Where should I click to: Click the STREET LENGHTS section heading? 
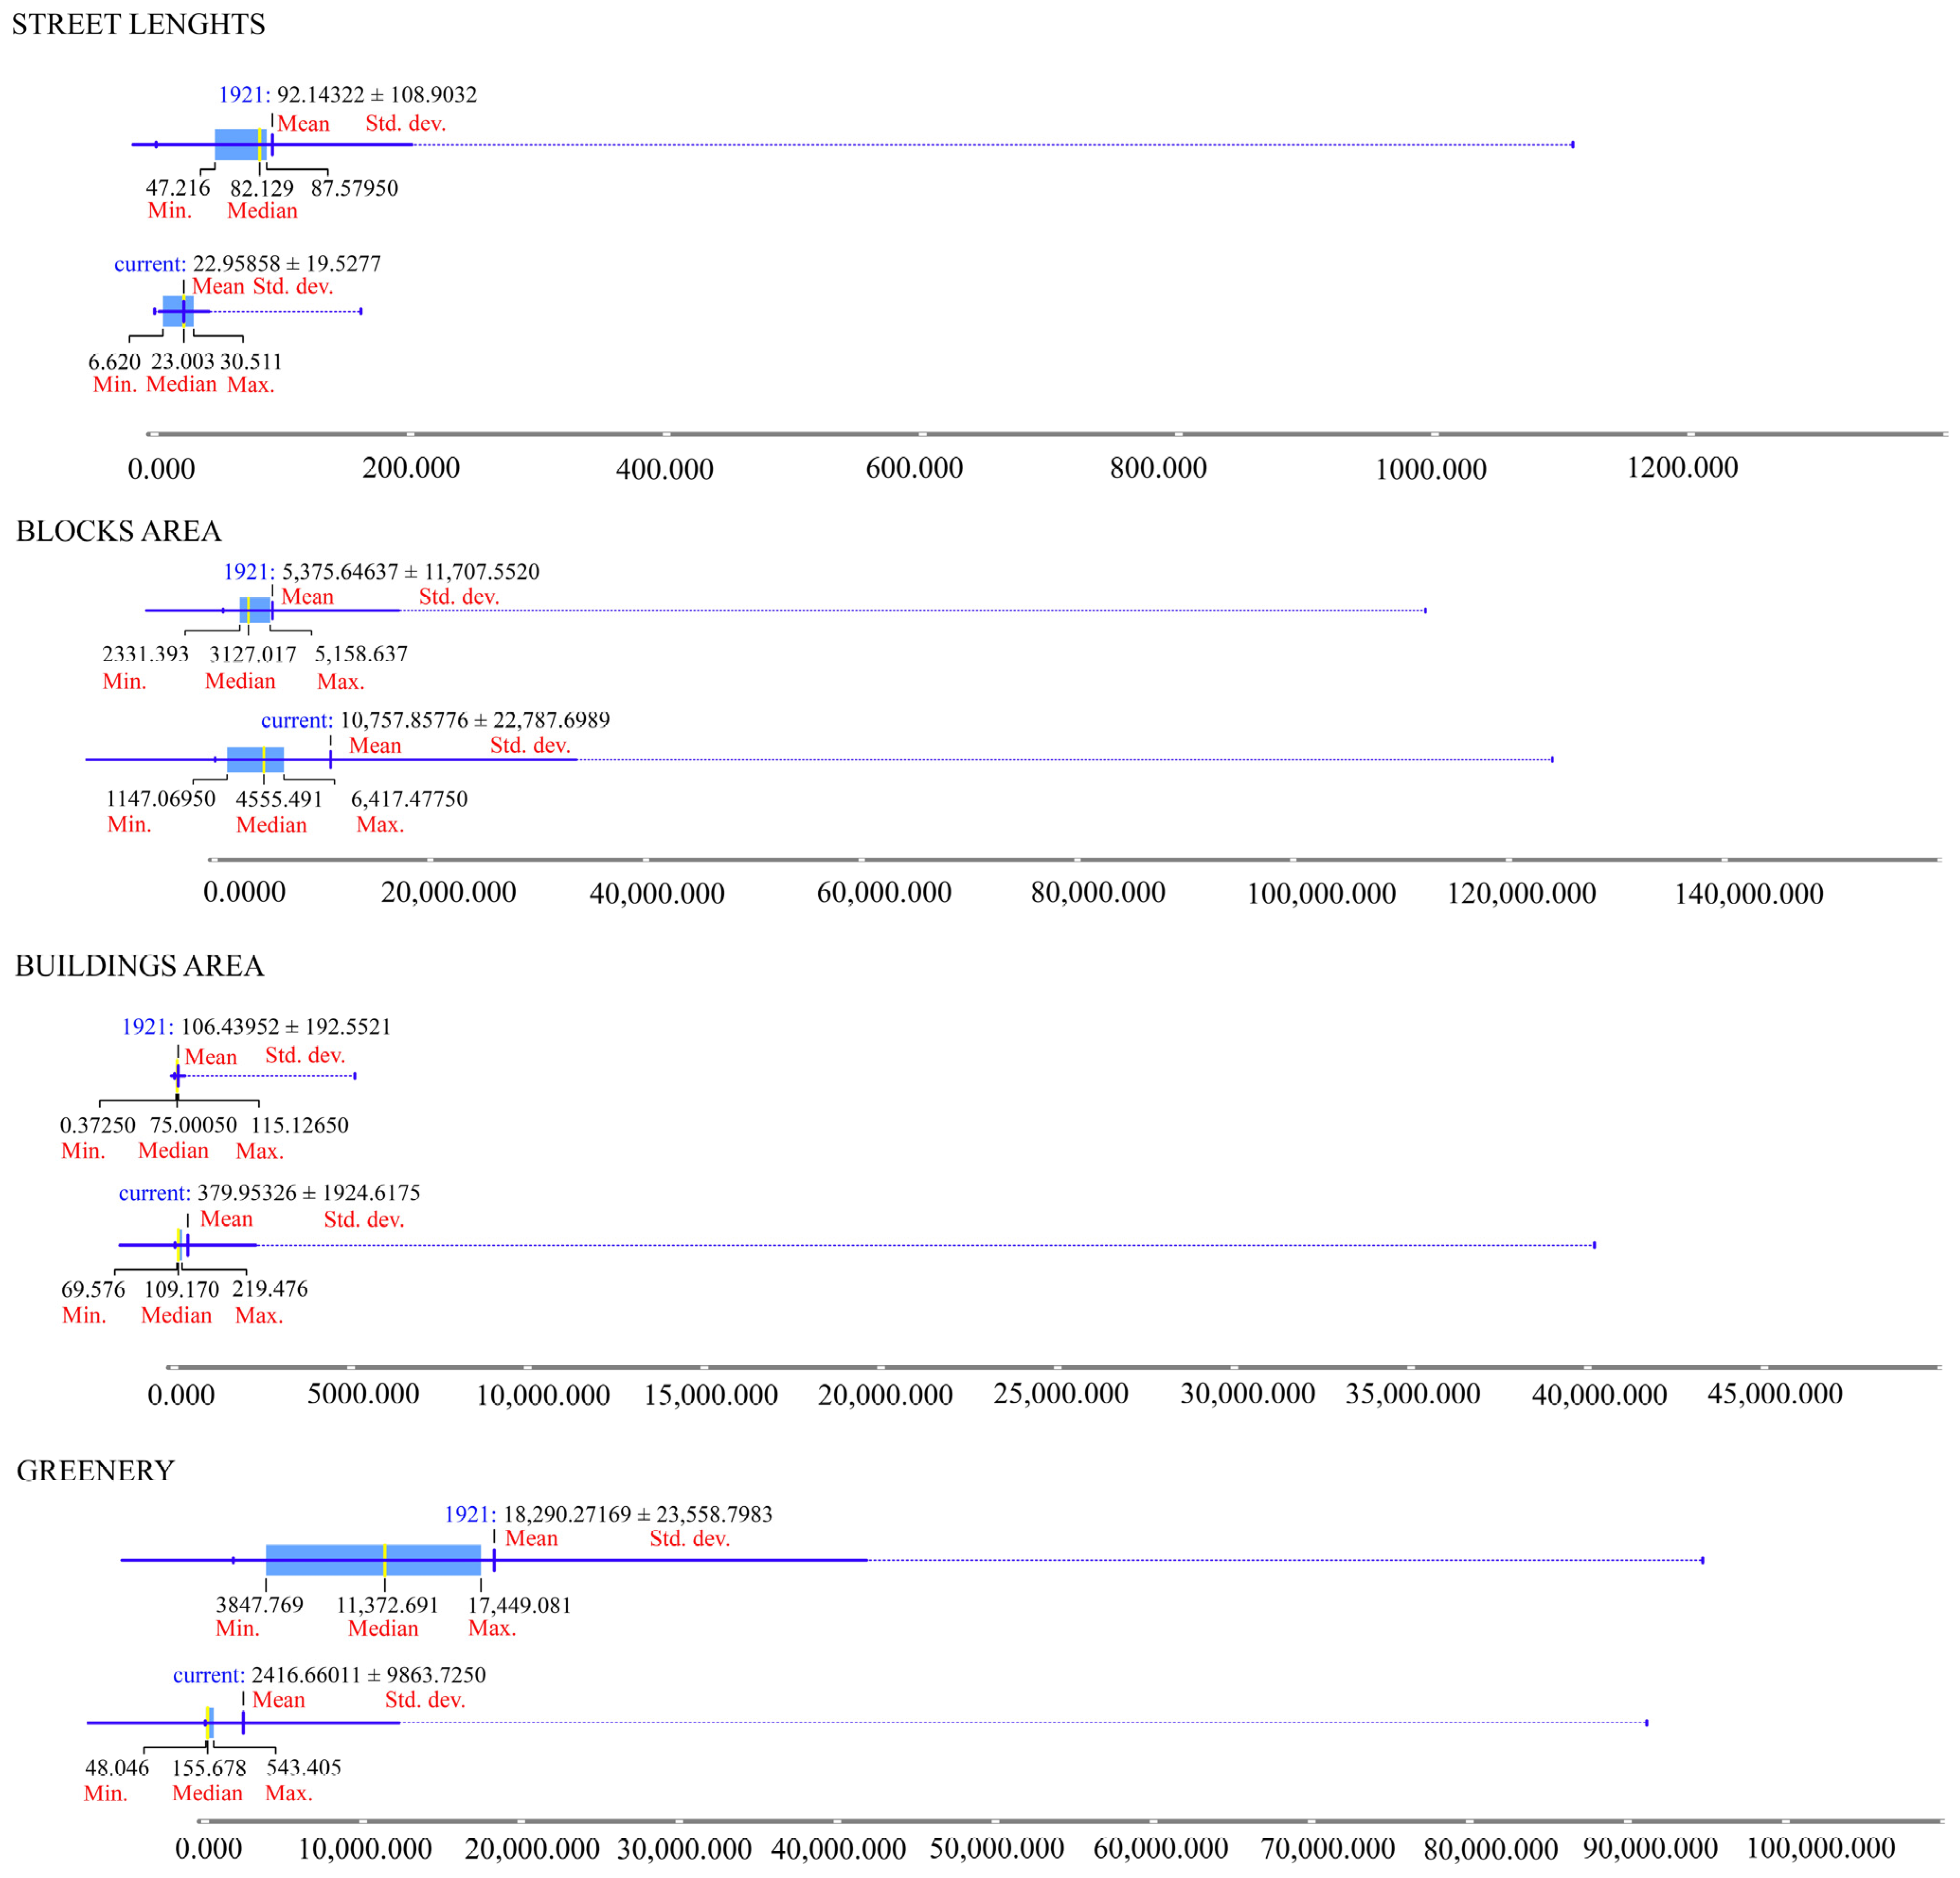coord(138,24)
